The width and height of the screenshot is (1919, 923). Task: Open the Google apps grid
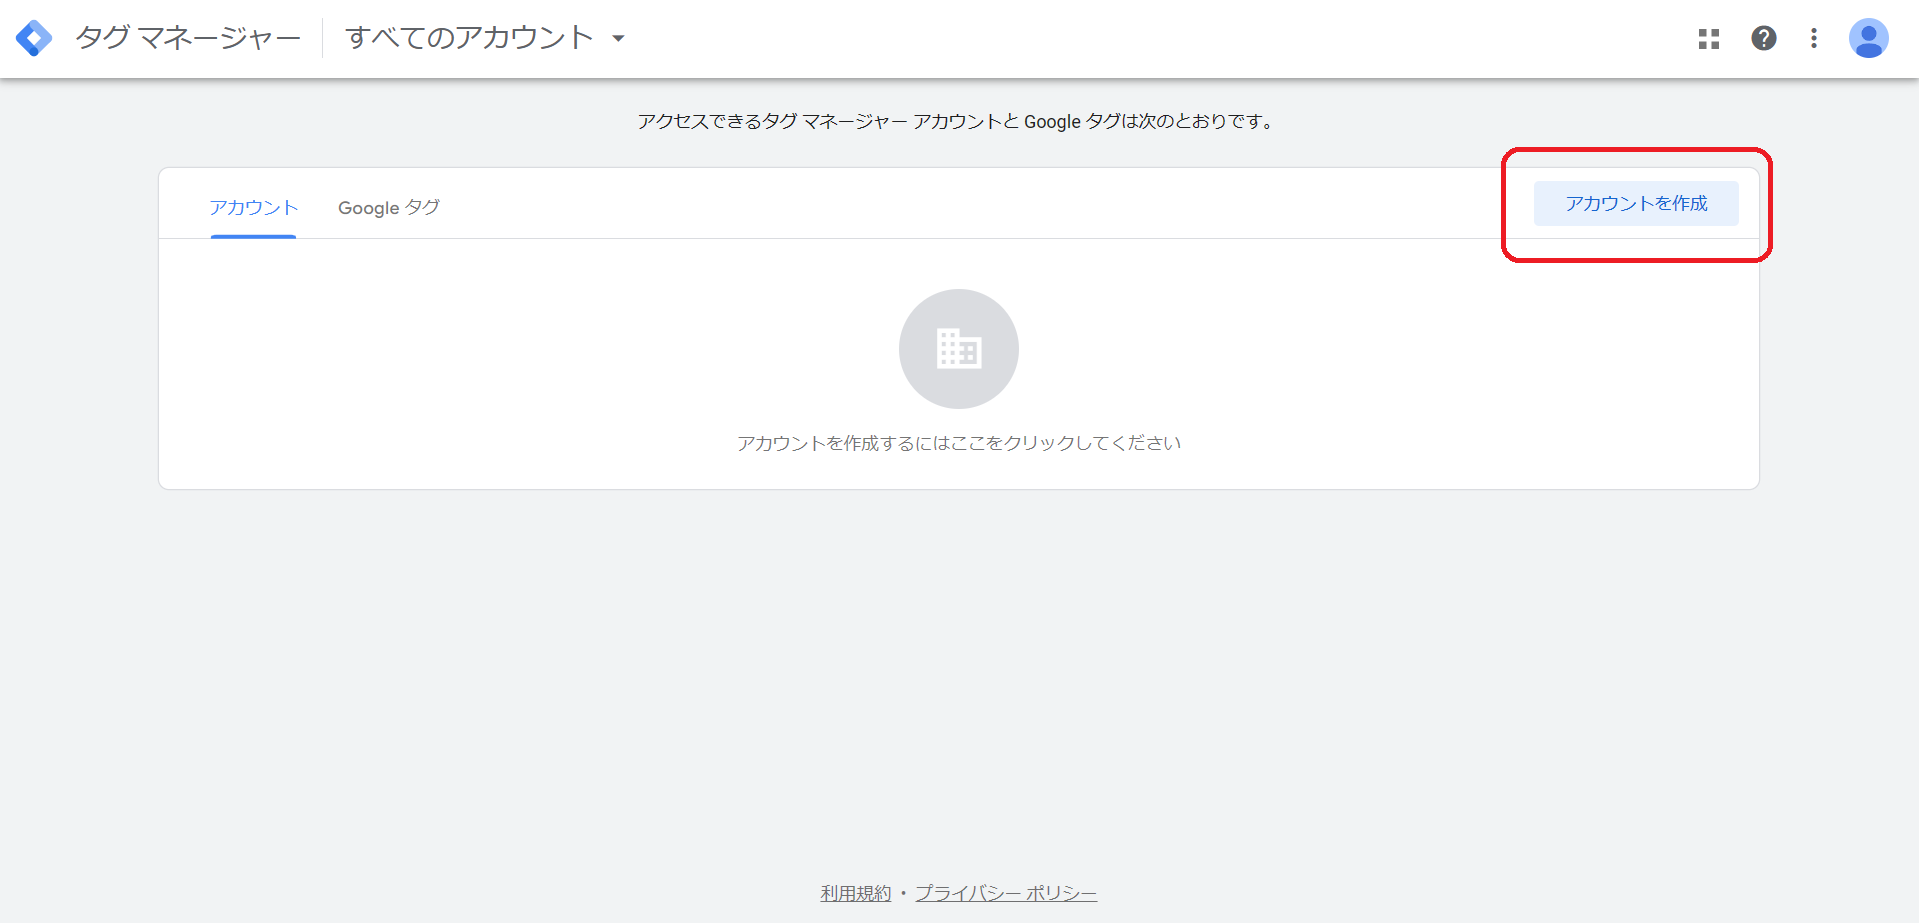[x=1709, y=39]
